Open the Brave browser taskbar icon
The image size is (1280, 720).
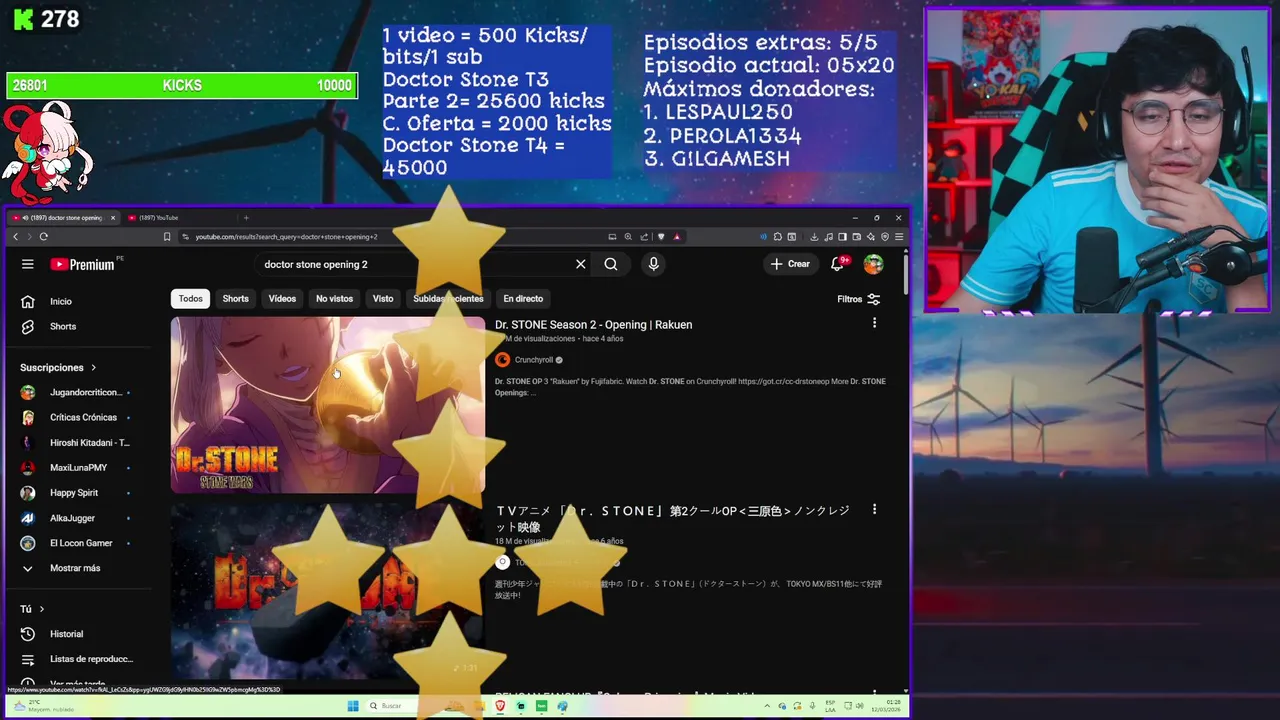tap(500, 706)
